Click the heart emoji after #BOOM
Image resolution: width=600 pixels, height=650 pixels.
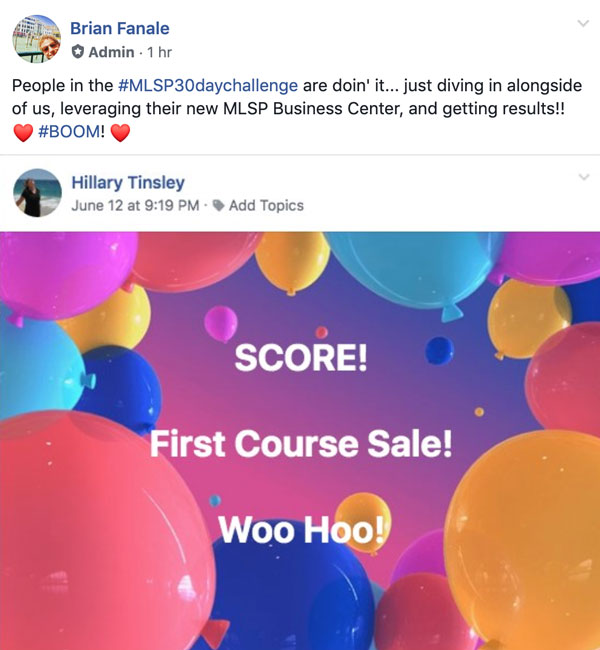(x=120, y=132)
